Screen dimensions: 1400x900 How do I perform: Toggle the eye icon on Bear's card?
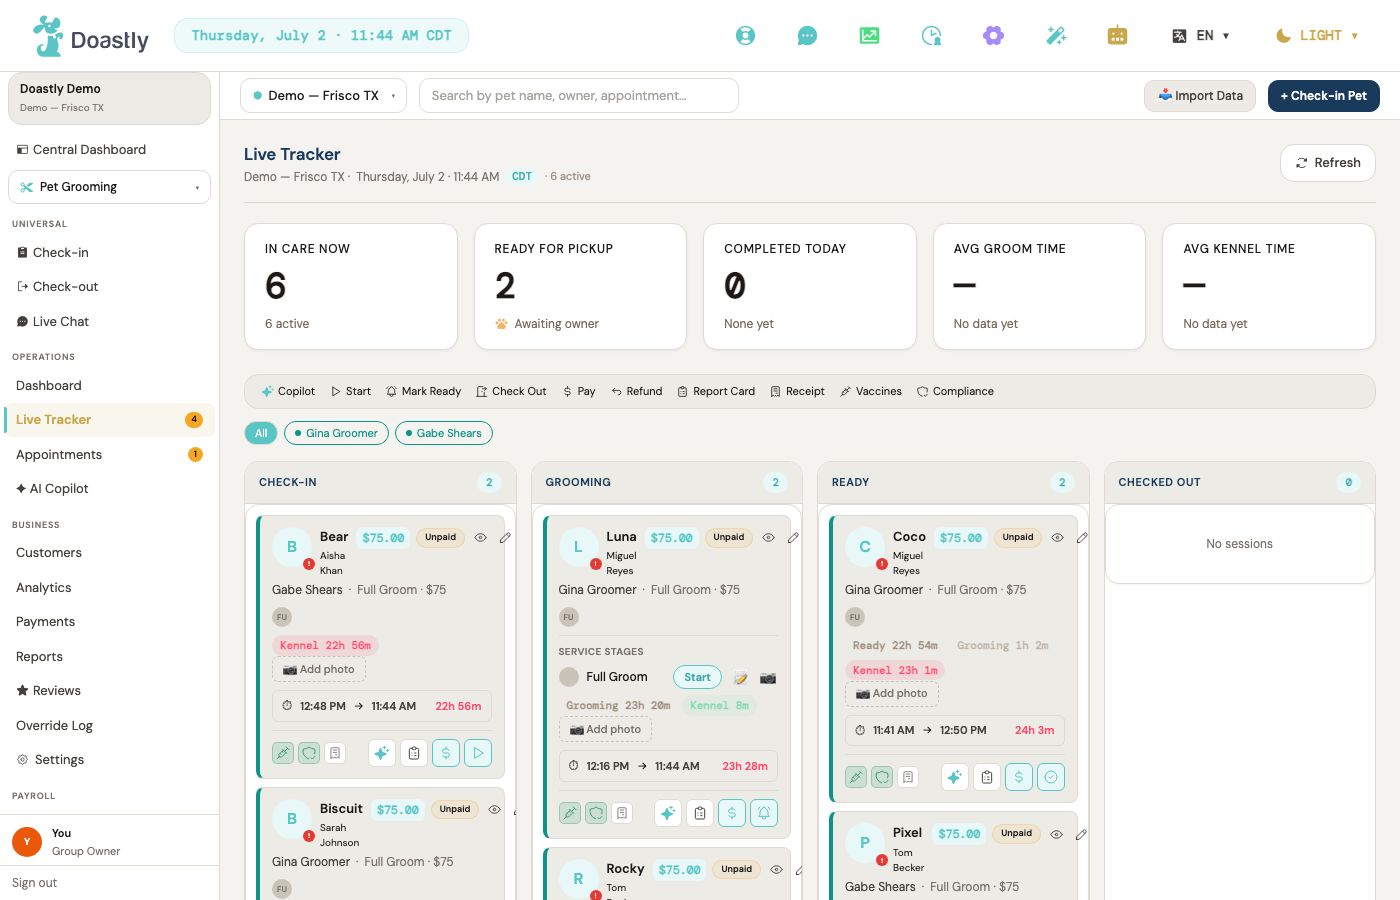pyautogui.click(x=481, y=538)
